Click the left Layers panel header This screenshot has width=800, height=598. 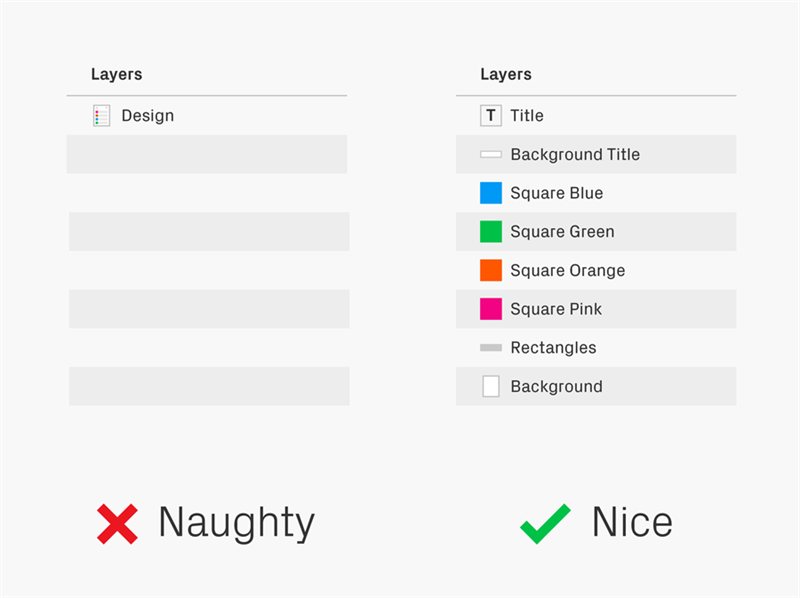coord(116,74)
